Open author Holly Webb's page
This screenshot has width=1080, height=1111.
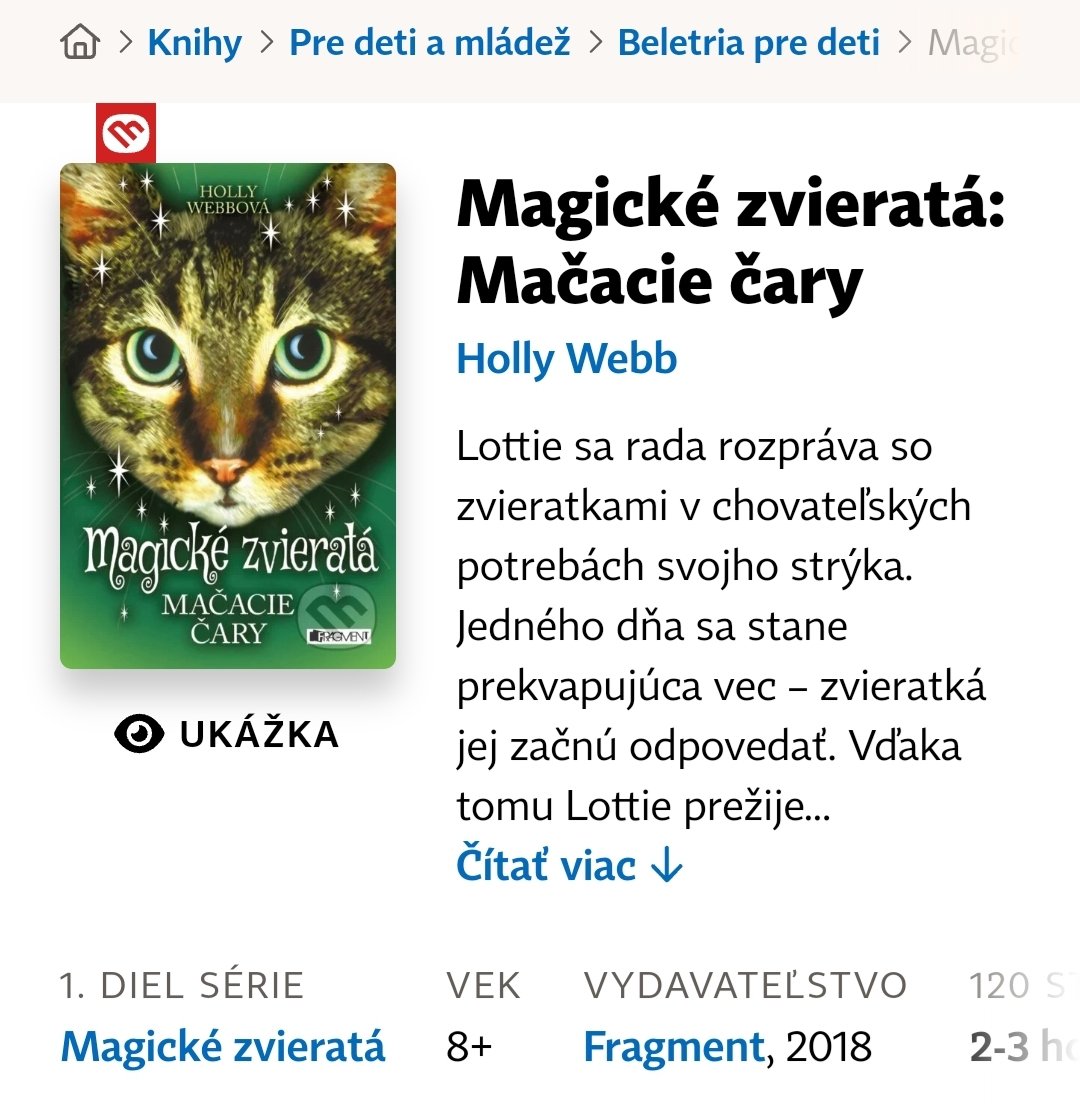pyautogui.click(x=566, y=359)
